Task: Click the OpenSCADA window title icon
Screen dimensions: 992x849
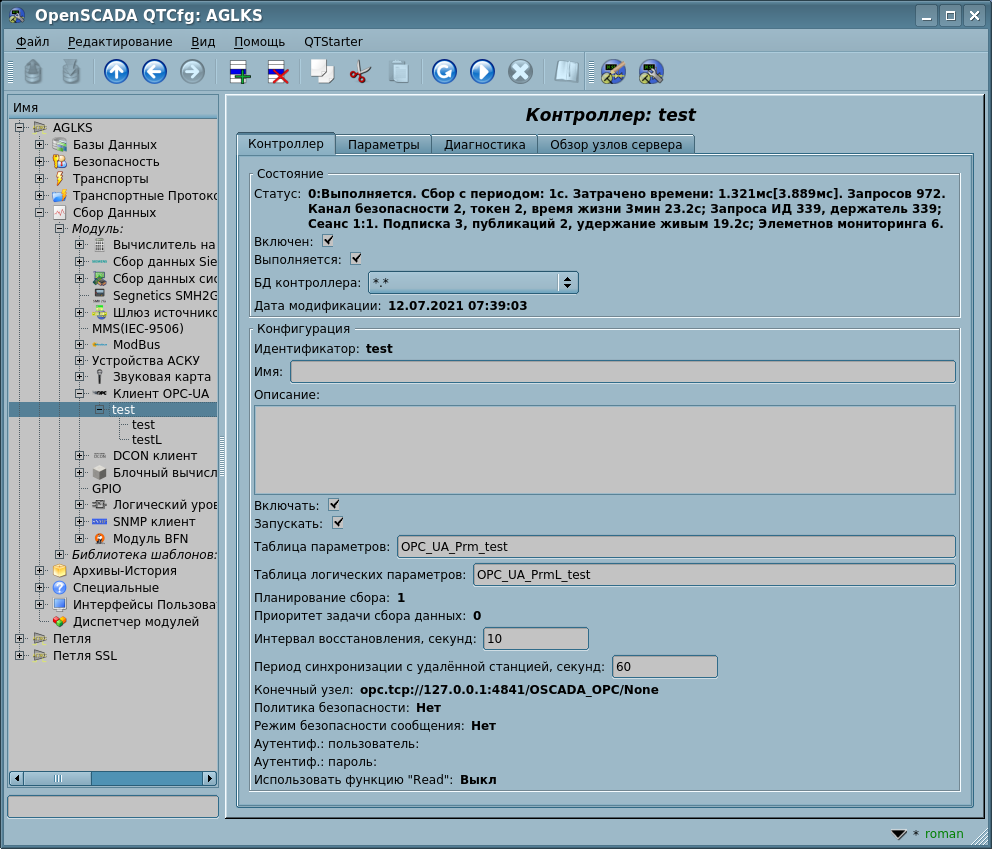Action: point(16,15)
